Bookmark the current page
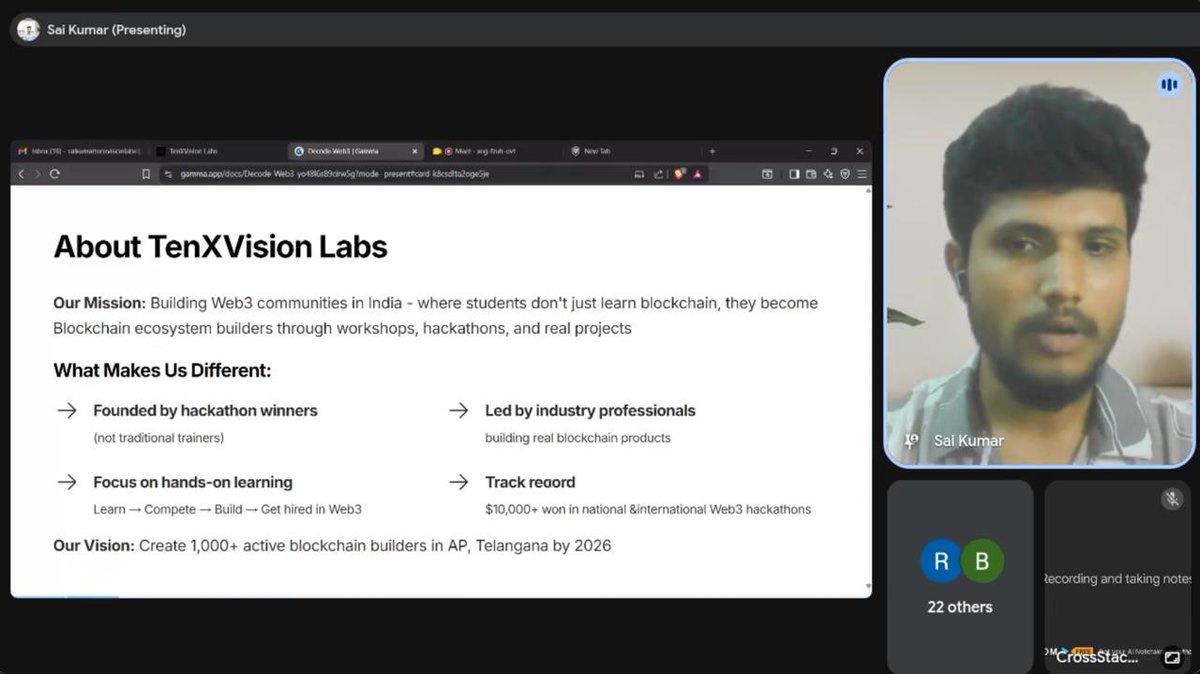The height and width of the screenshot is (674, 1200). click(146, 174)
